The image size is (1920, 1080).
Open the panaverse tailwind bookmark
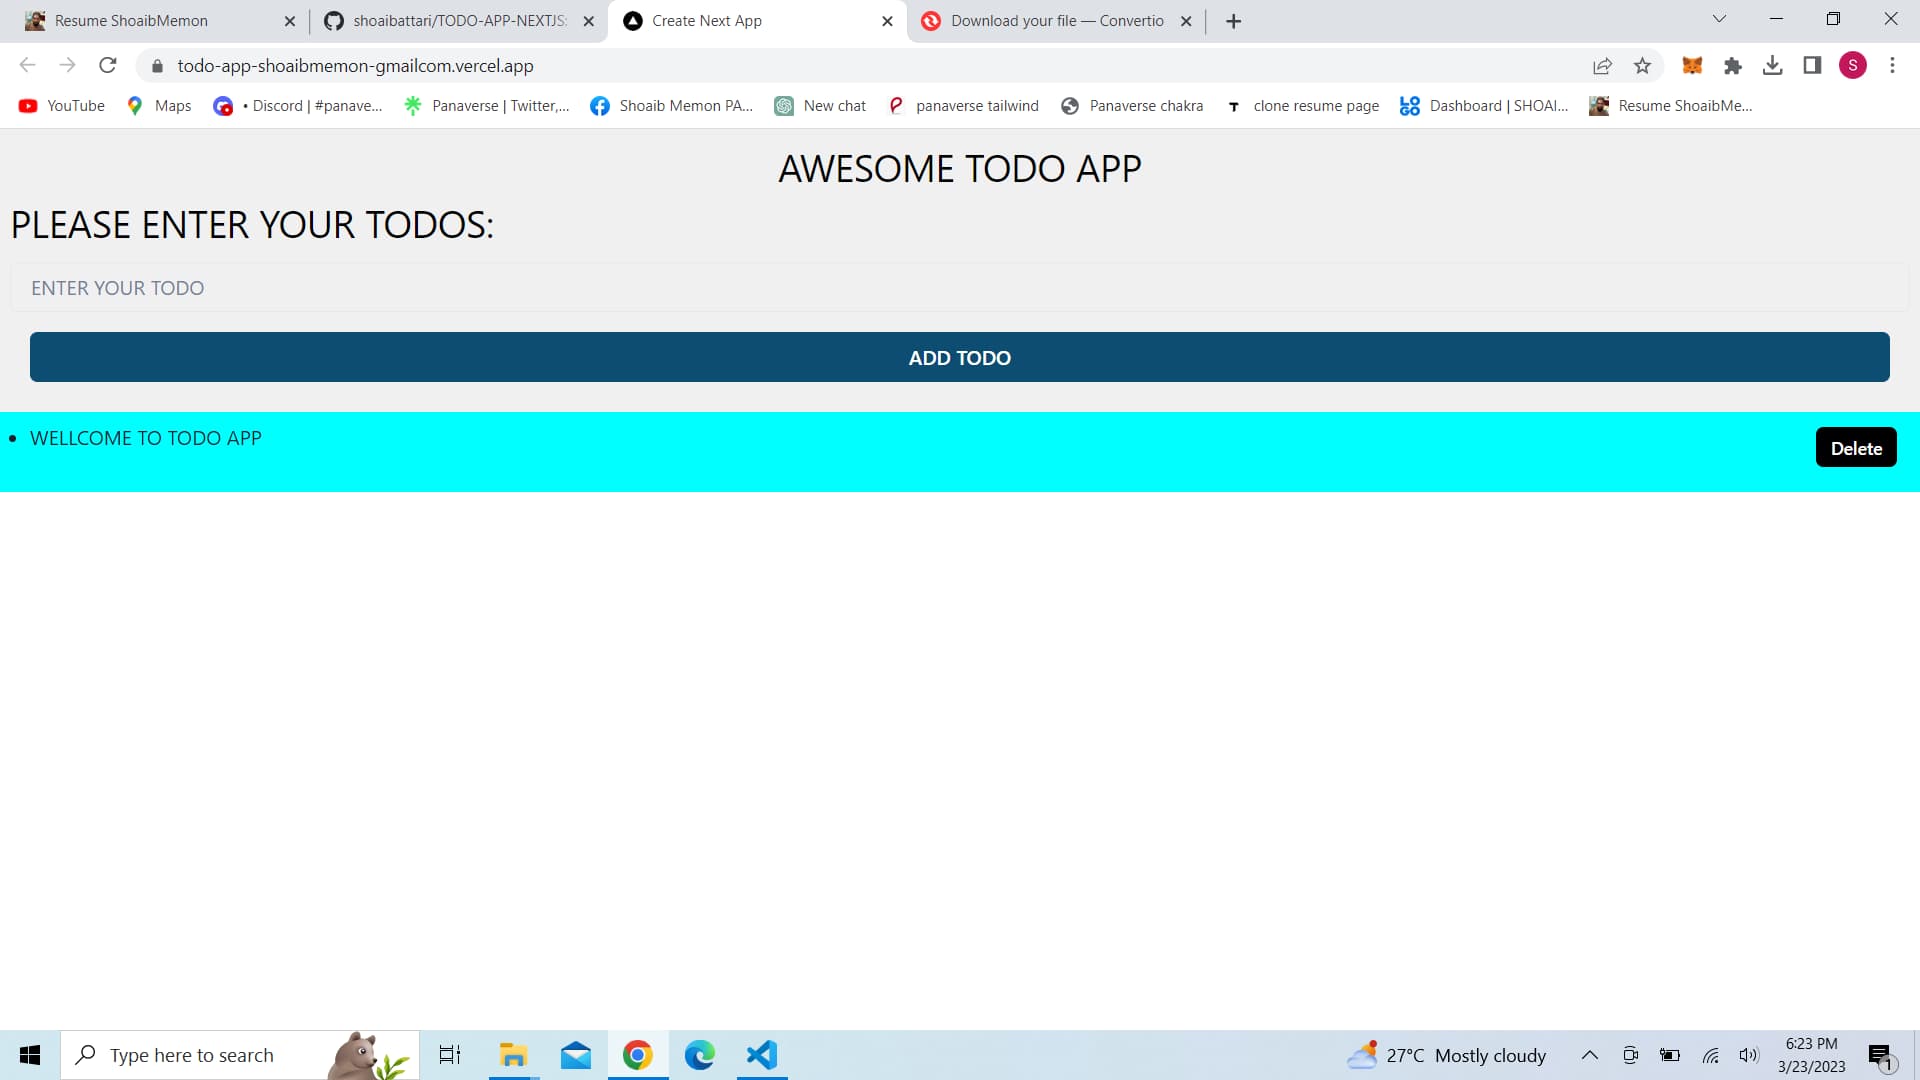963,105
